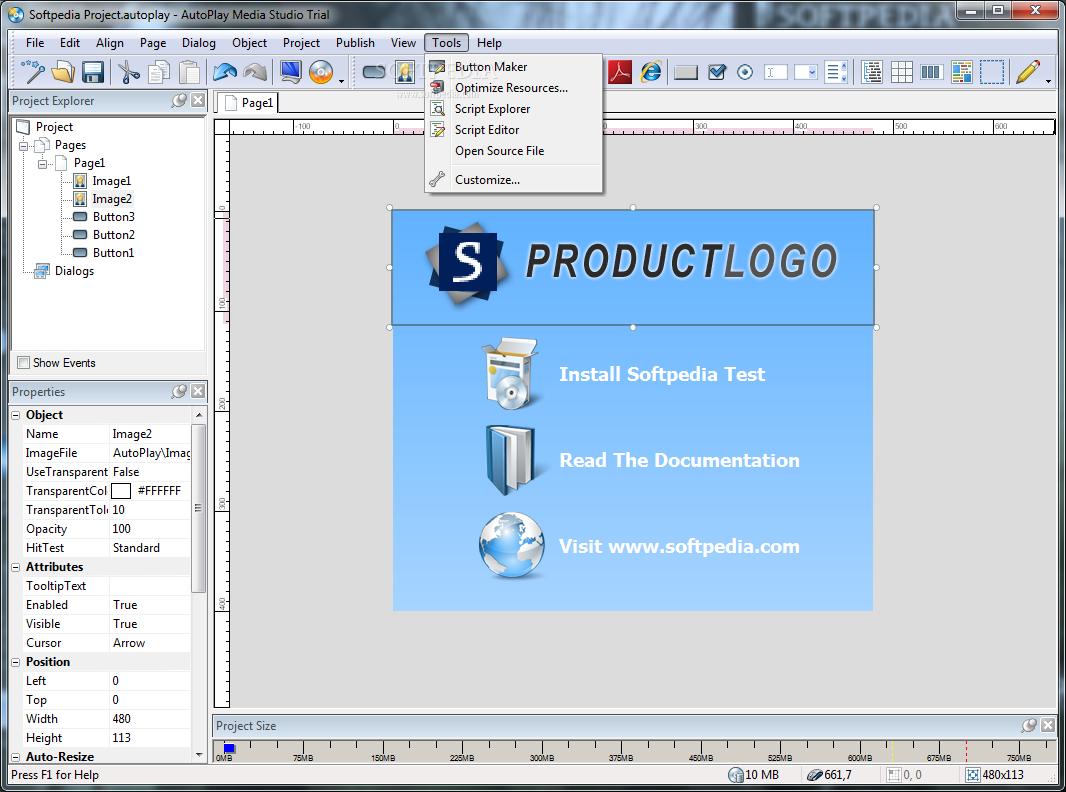1066x792 pixels.
Task: Collapse the Auto-Resize properties section
Action: (16, 757)
